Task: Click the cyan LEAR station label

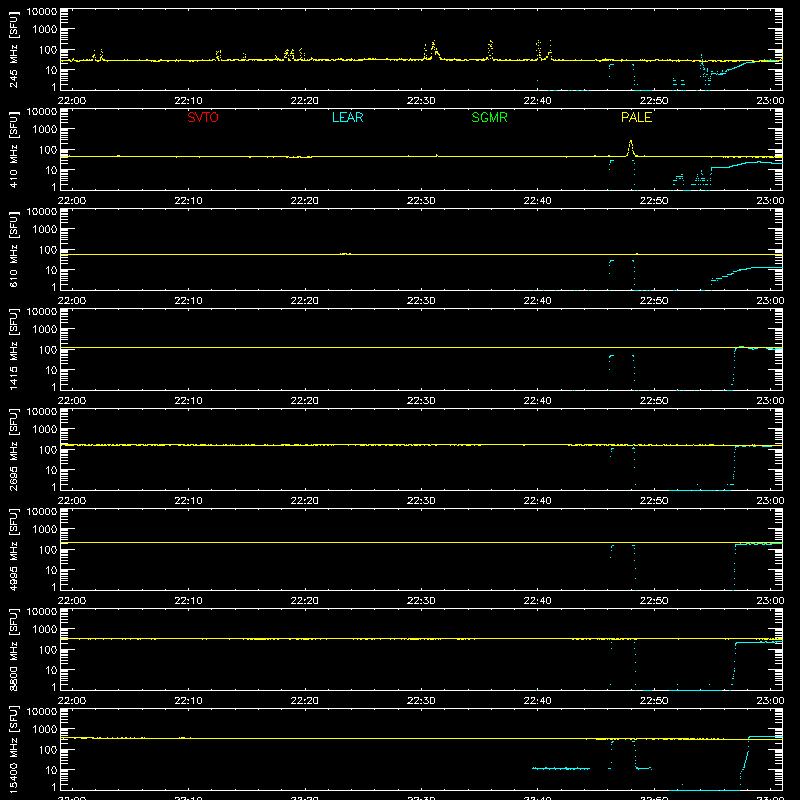Action: click(x=347, y=117)
